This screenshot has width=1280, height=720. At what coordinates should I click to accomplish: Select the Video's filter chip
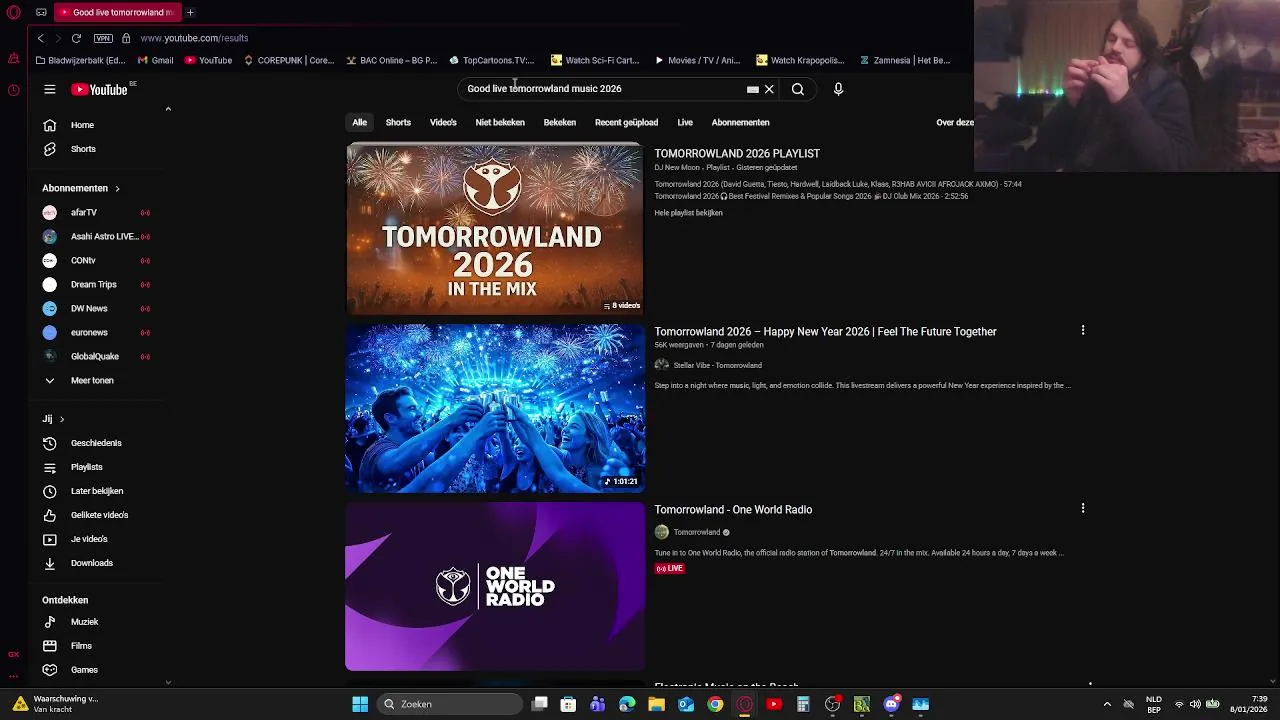click(x=443, y=122)
